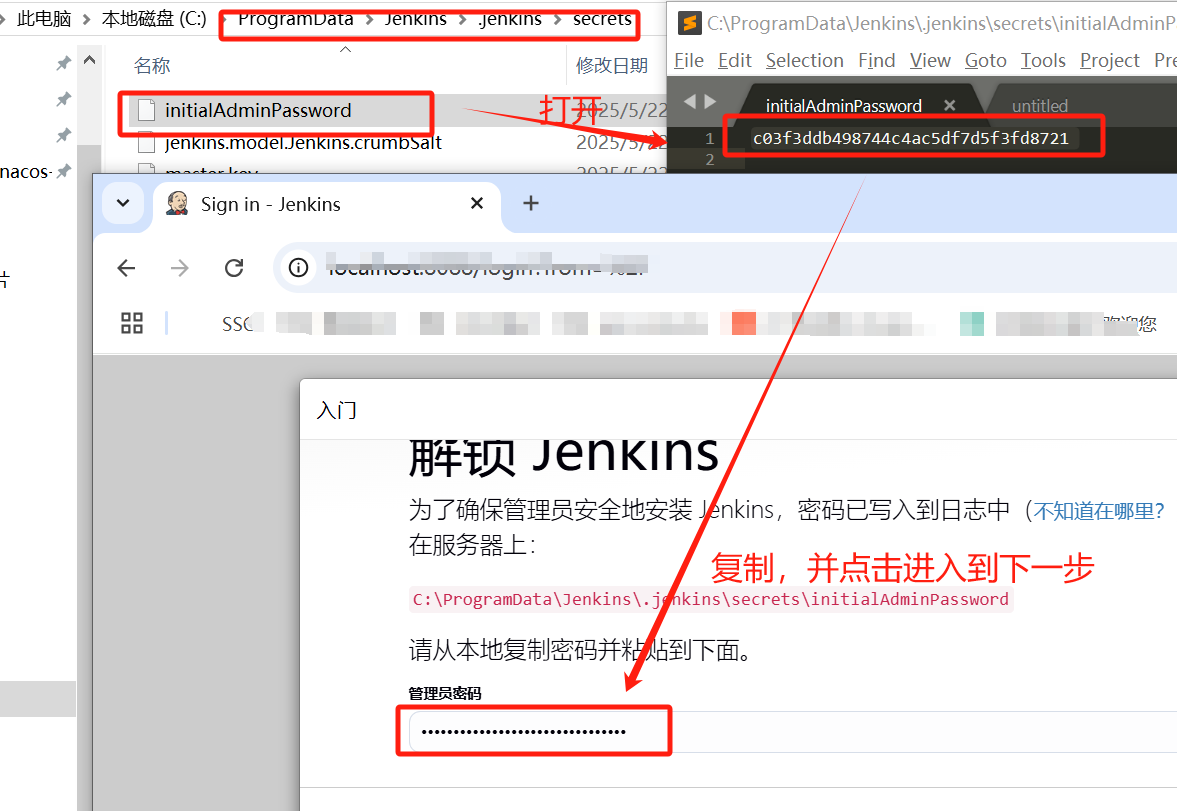The width and height of the screenshot is (1177, 811).
Task: Open the Tools menu in Sublime Text
Action: coord(1043,61)
